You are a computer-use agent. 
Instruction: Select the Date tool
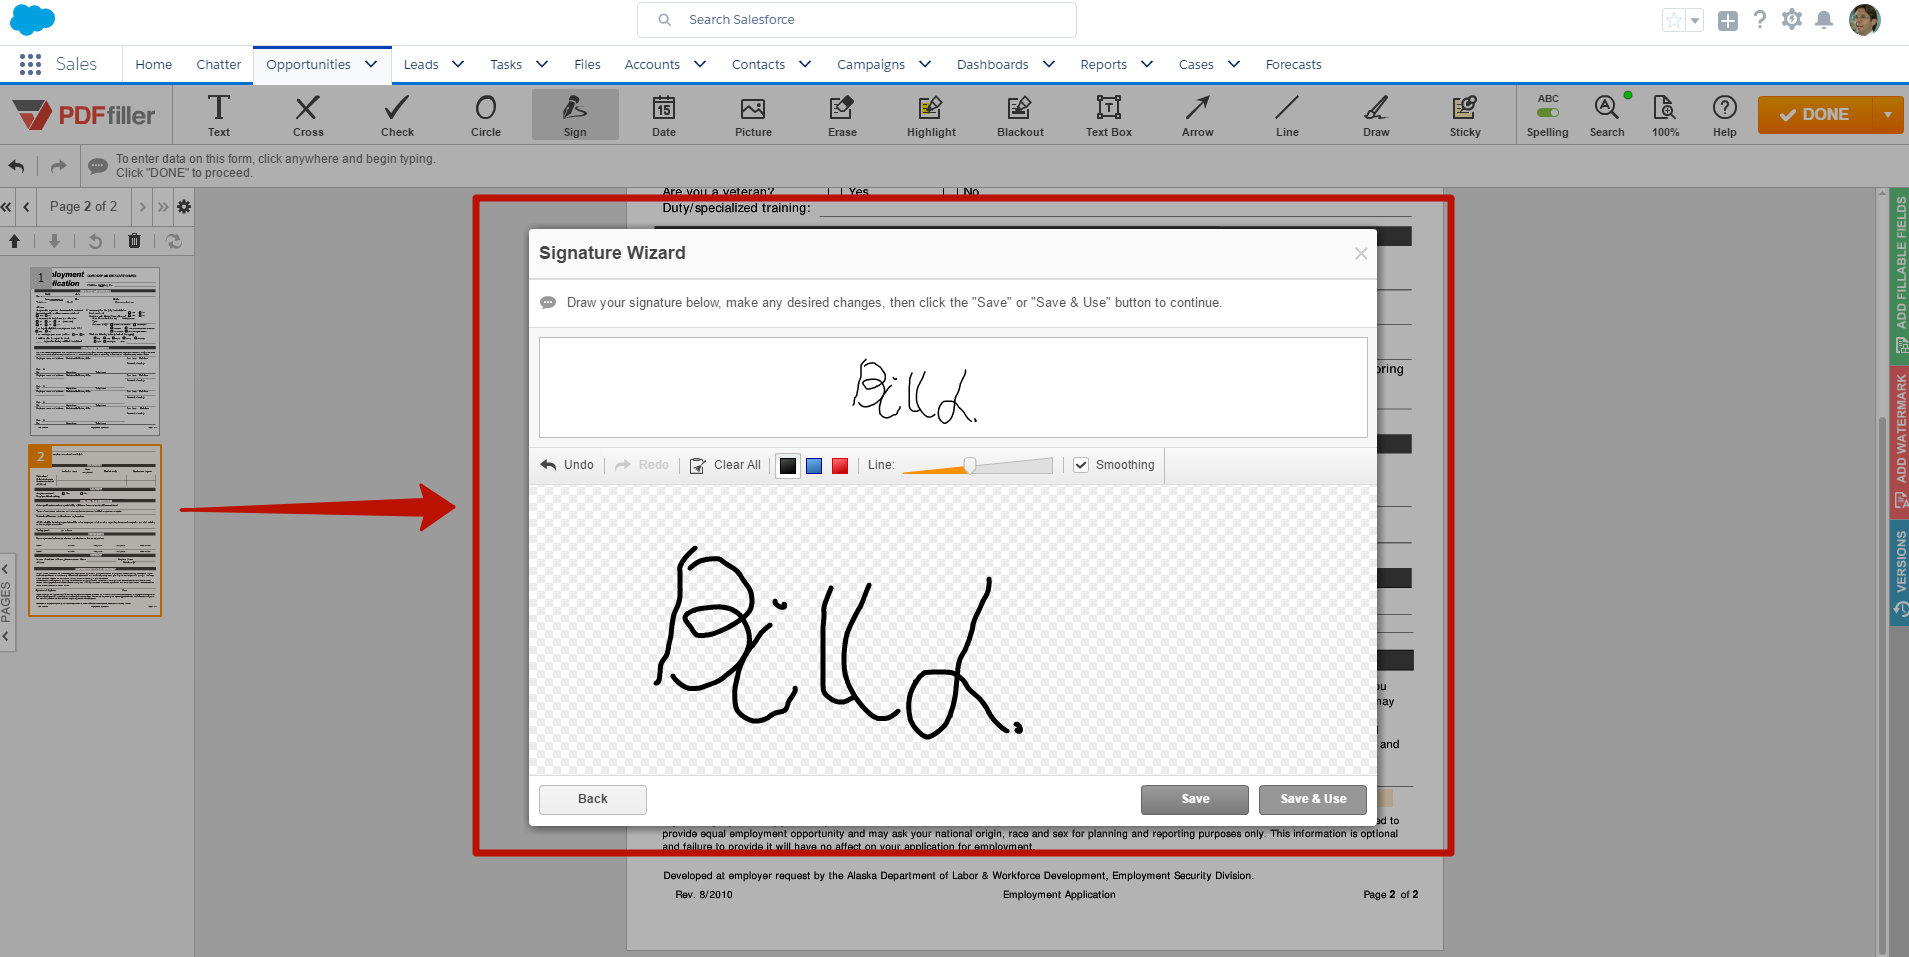point(664,114)
